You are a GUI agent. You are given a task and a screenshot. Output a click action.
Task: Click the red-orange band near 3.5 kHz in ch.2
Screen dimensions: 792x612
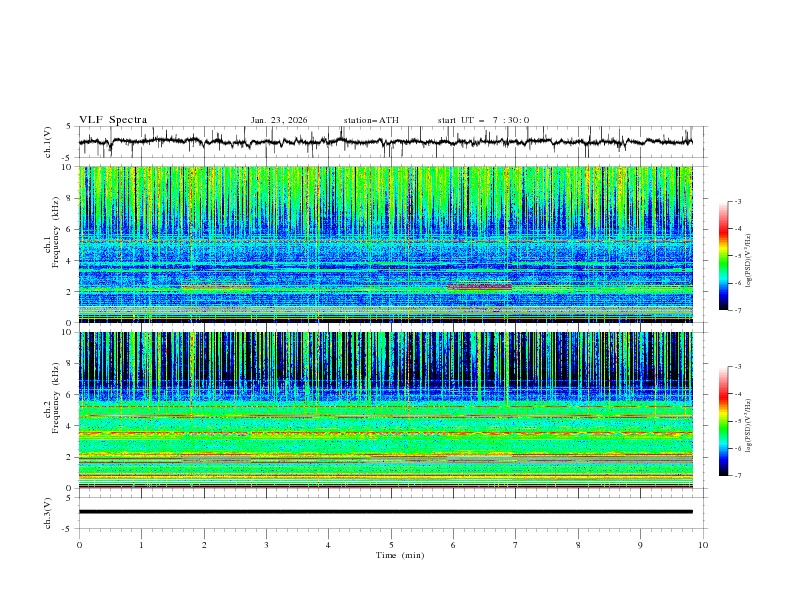coord(385,433)
